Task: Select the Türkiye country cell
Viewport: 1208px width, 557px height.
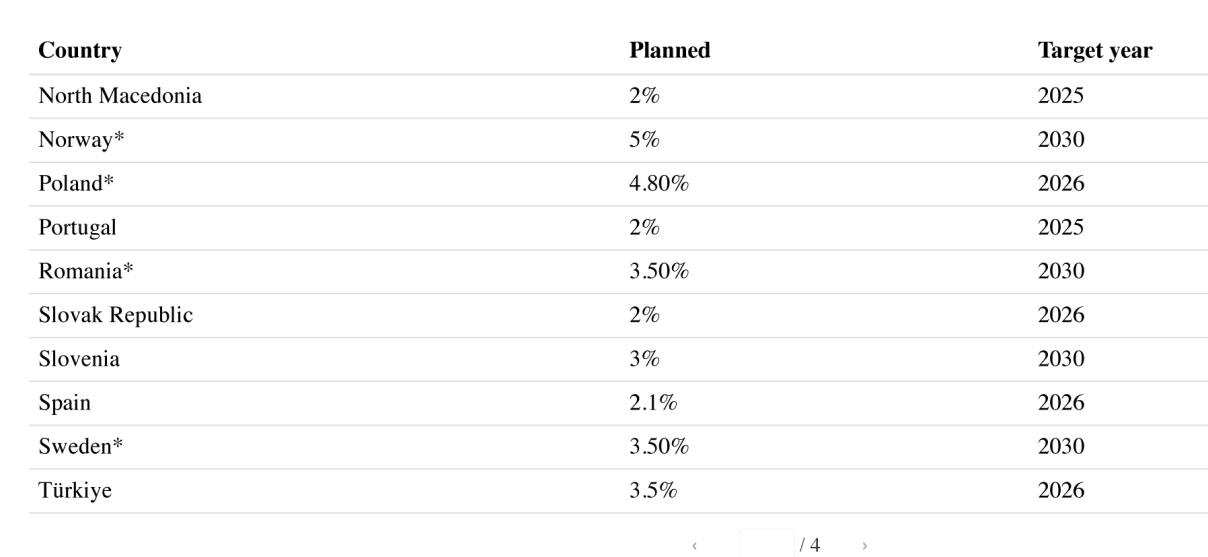Action: [x=76, y=491]
